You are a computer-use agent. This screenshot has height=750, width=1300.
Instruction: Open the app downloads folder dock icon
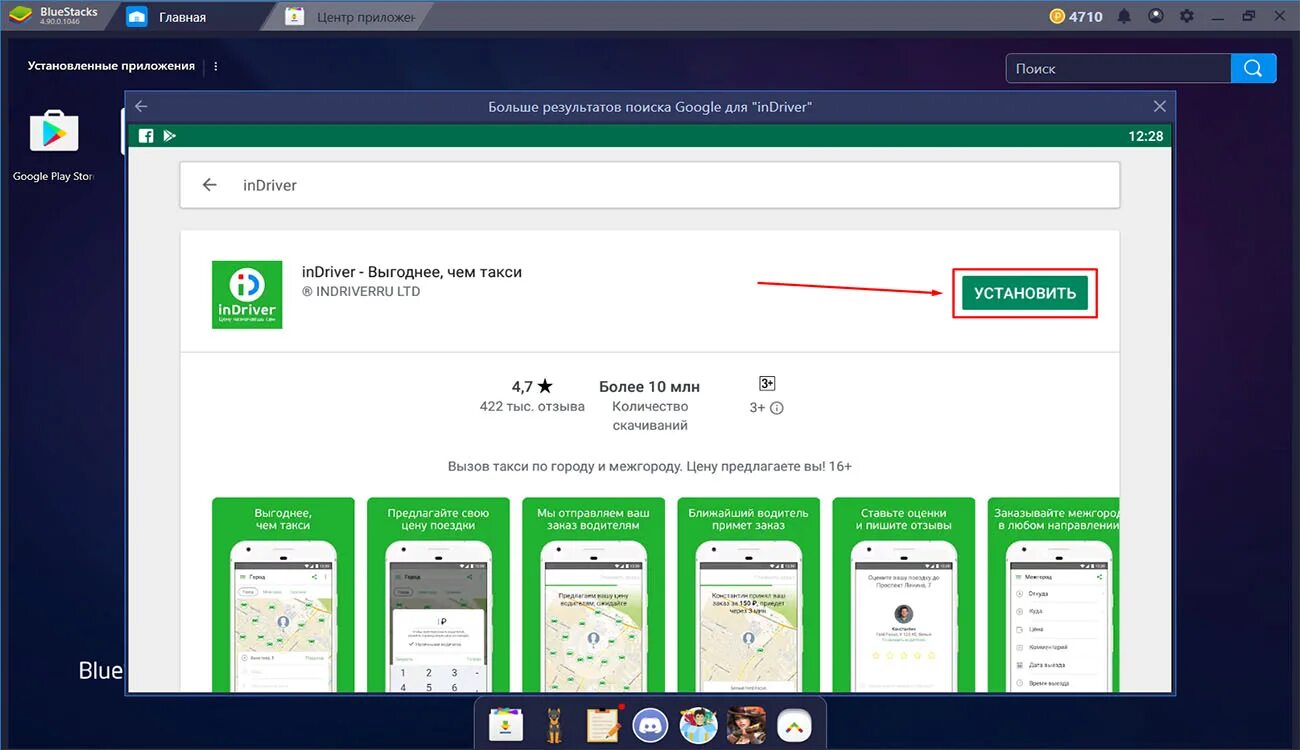pyautogui.click(x=506, y=725)
